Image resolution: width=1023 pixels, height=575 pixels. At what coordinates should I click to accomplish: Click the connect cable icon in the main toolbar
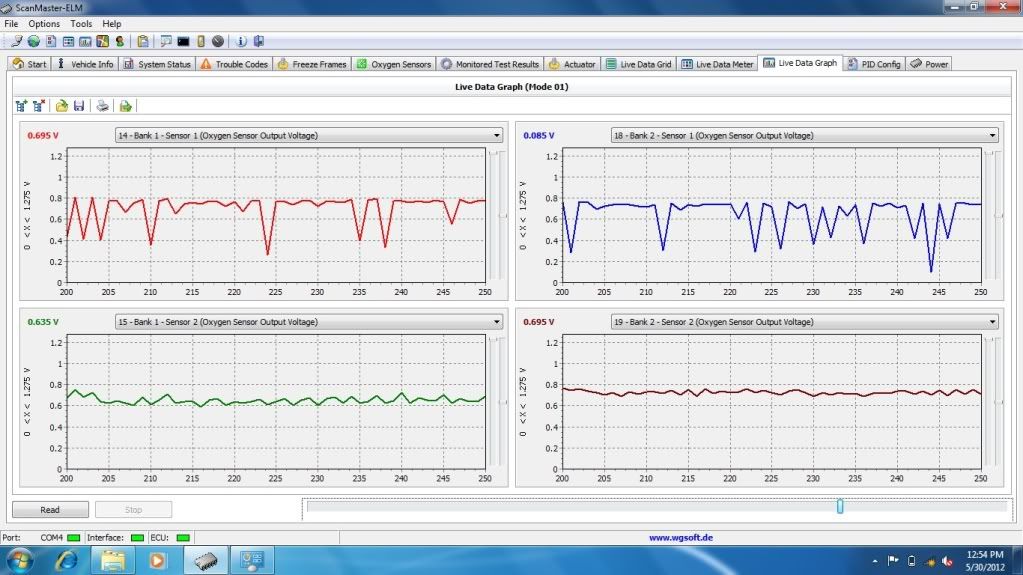[16, 41]
